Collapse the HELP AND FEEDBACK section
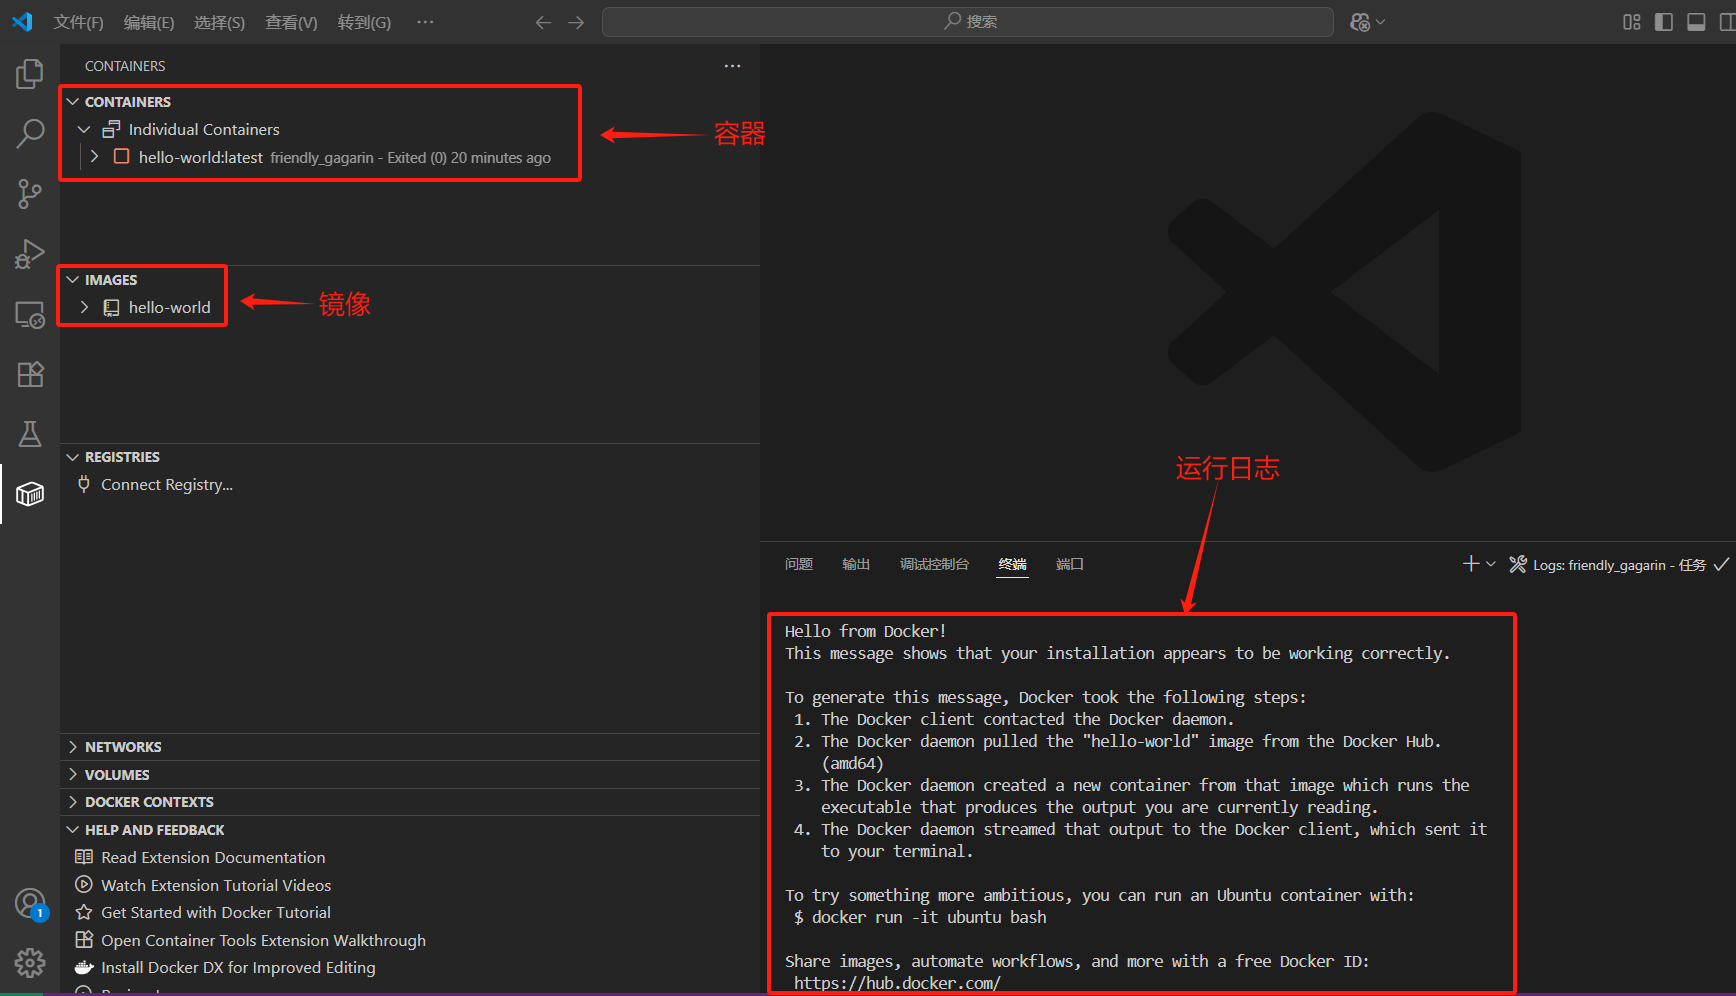The width and height of the screenshot is (1736, 996). (73, 829)
